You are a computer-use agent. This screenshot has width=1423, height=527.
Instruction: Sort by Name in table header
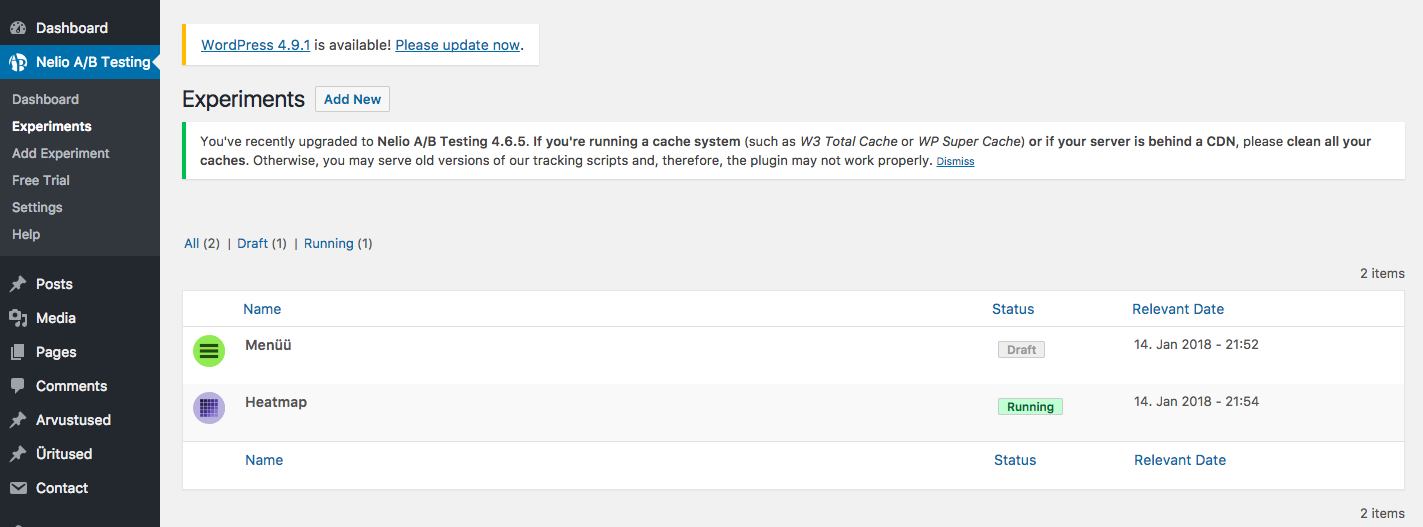point(262,309)
